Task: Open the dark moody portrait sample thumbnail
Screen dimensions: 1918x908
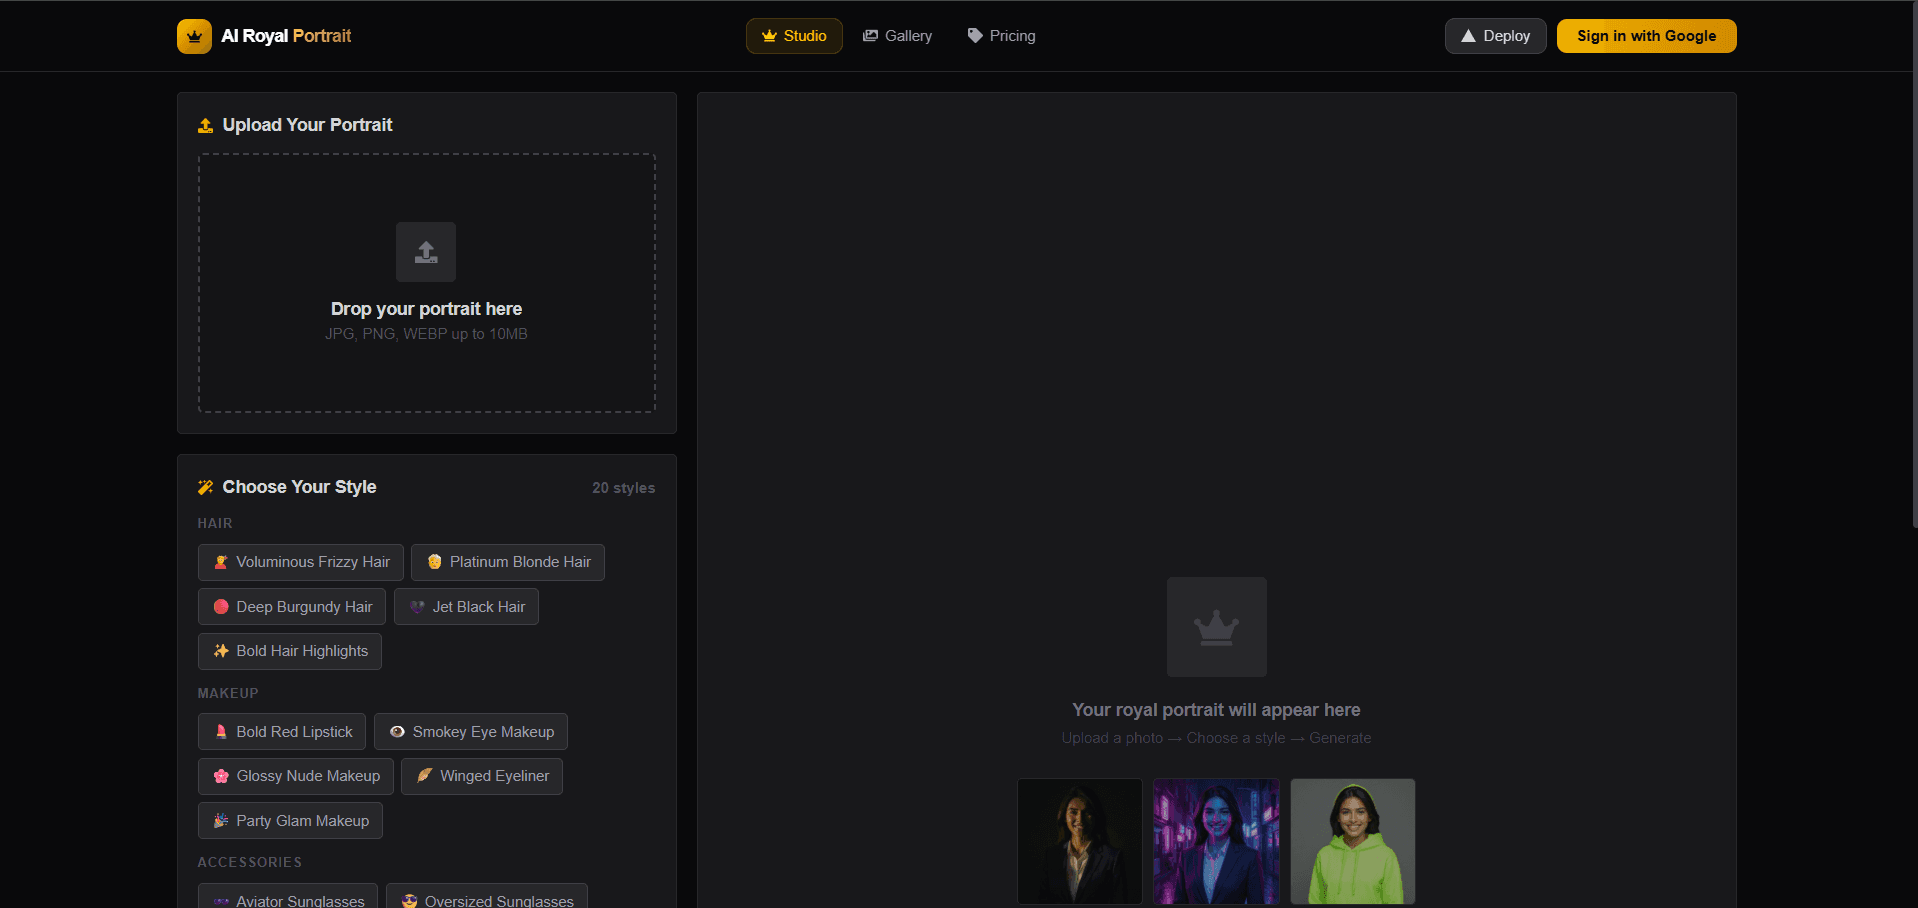Action: 1080,841
